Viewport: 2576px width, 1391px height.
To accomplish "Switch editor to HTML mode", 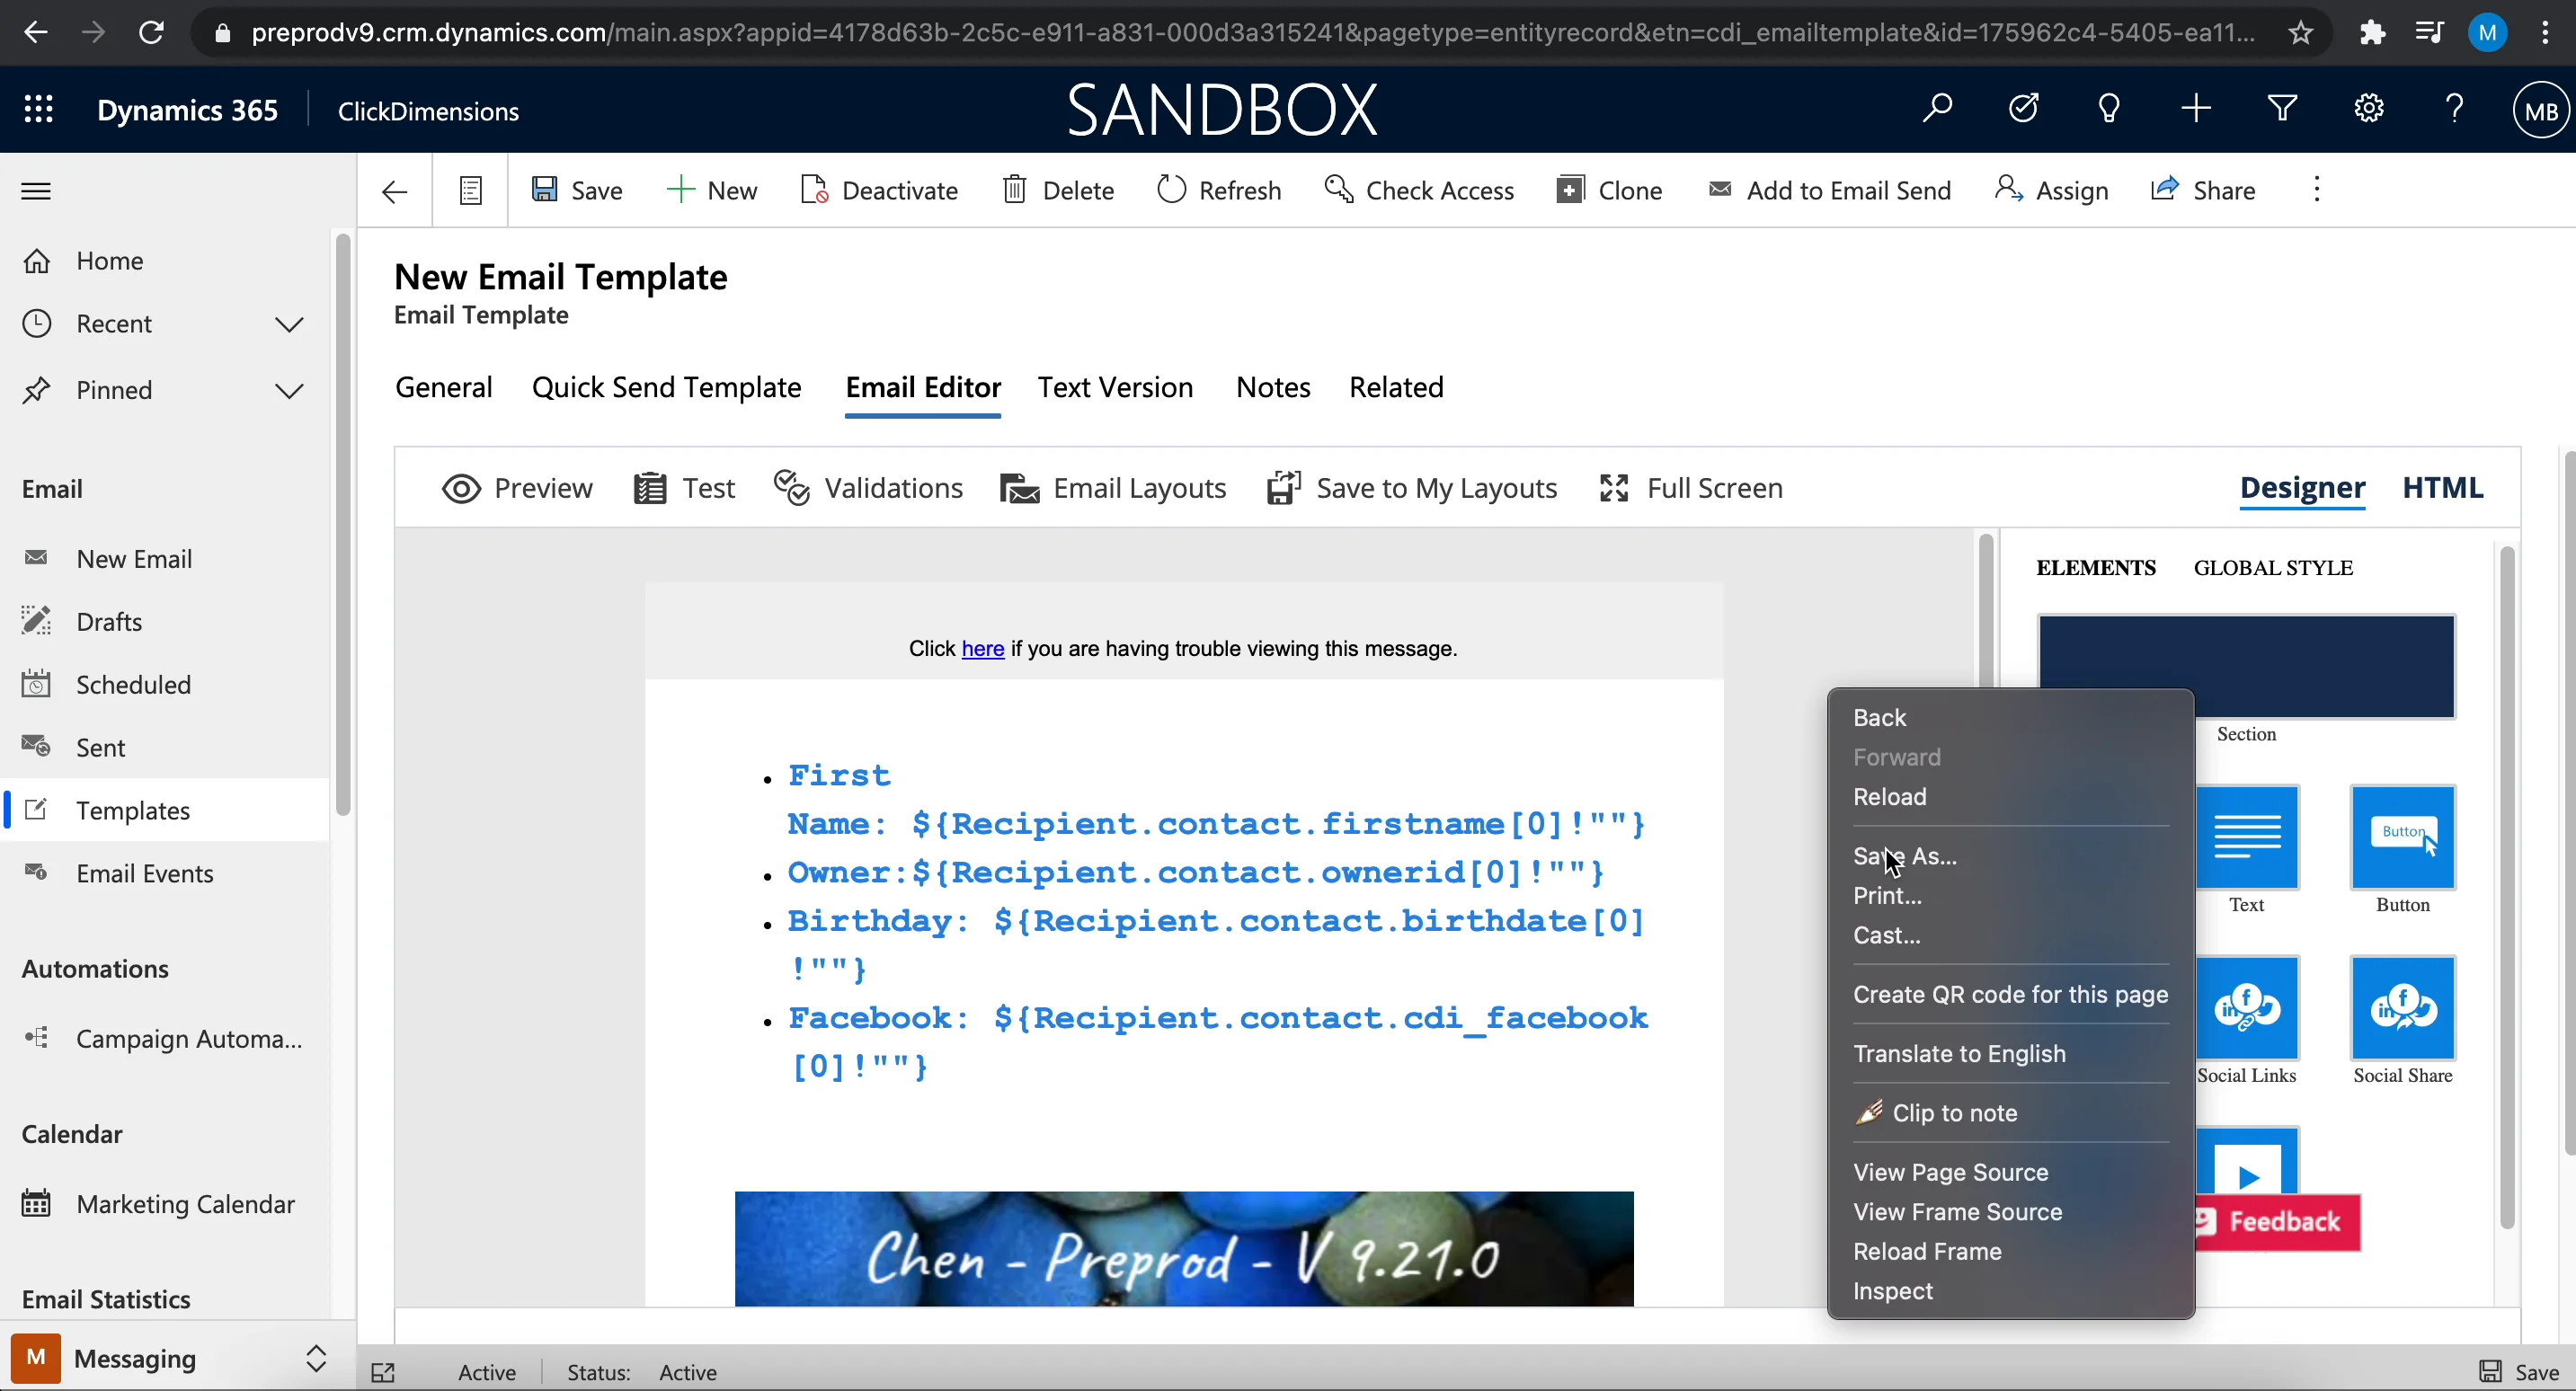I will click(2442, 488).
